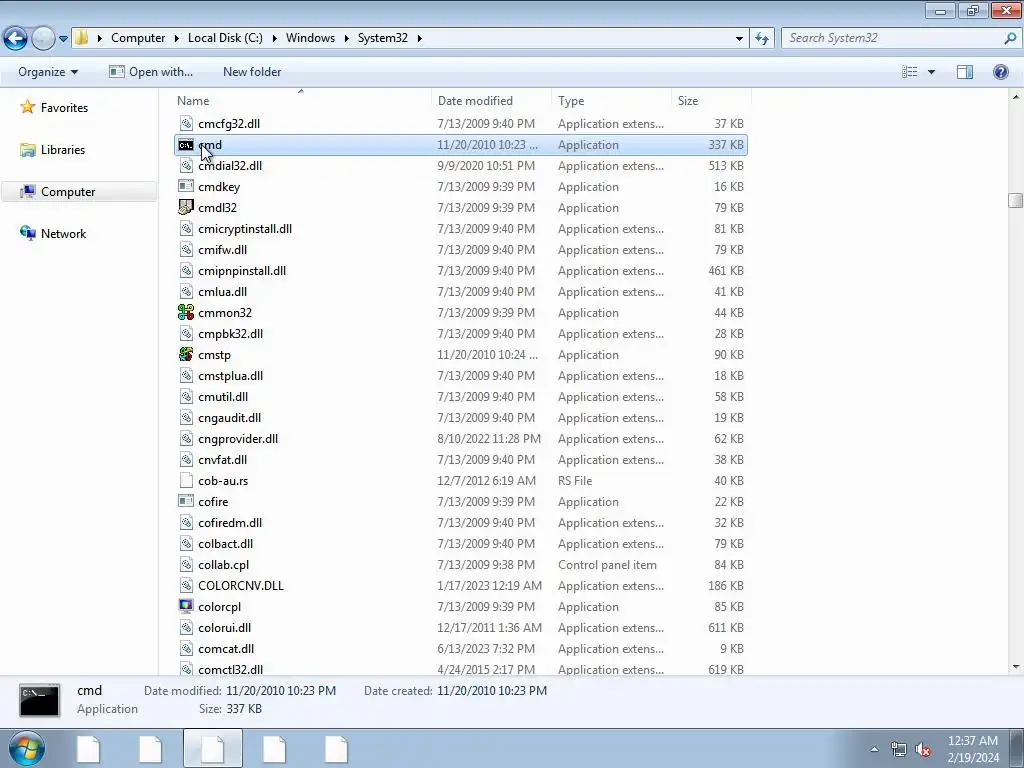Refresh the System32 folder view
This screenshot has width=1024, height=768.
761,38
